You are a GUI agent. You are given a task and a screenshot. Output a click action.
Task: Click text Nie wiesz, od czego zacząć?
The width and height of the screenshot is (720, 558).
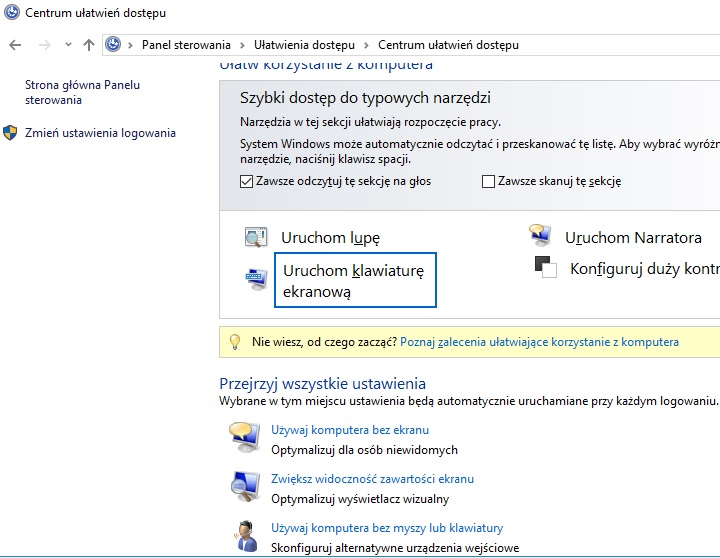click(324, 342)
